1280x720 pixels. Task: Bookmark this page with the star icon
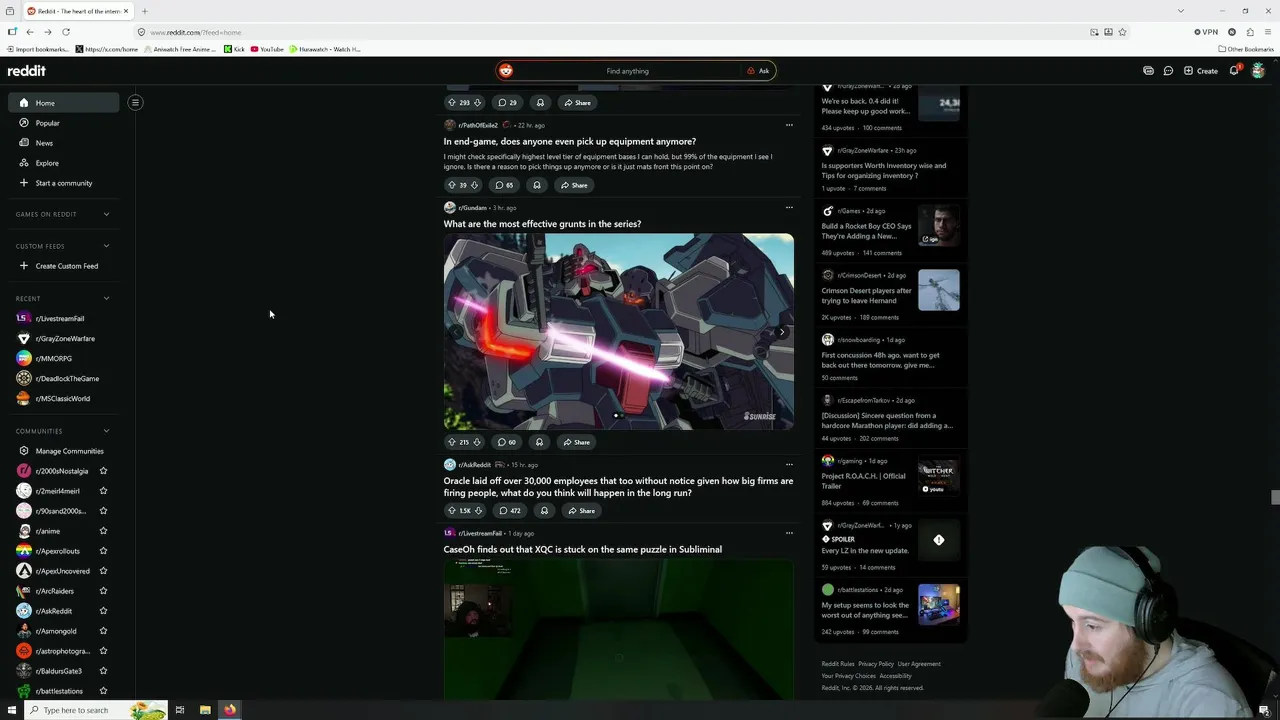point(1123,32)
